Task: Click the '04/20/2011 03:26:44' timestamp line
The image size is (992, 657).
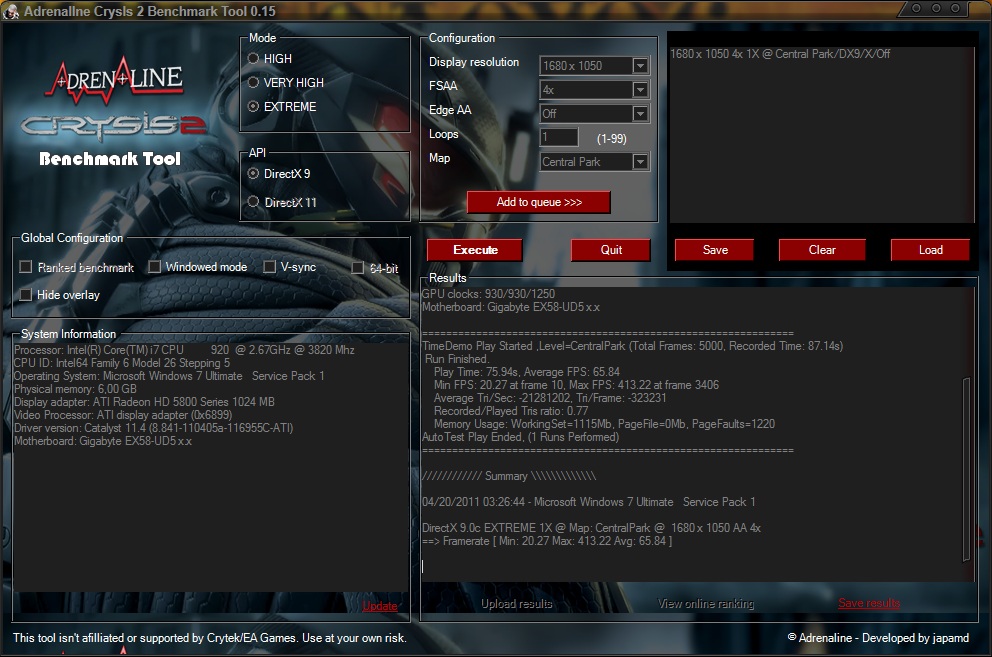Action: 588,502
